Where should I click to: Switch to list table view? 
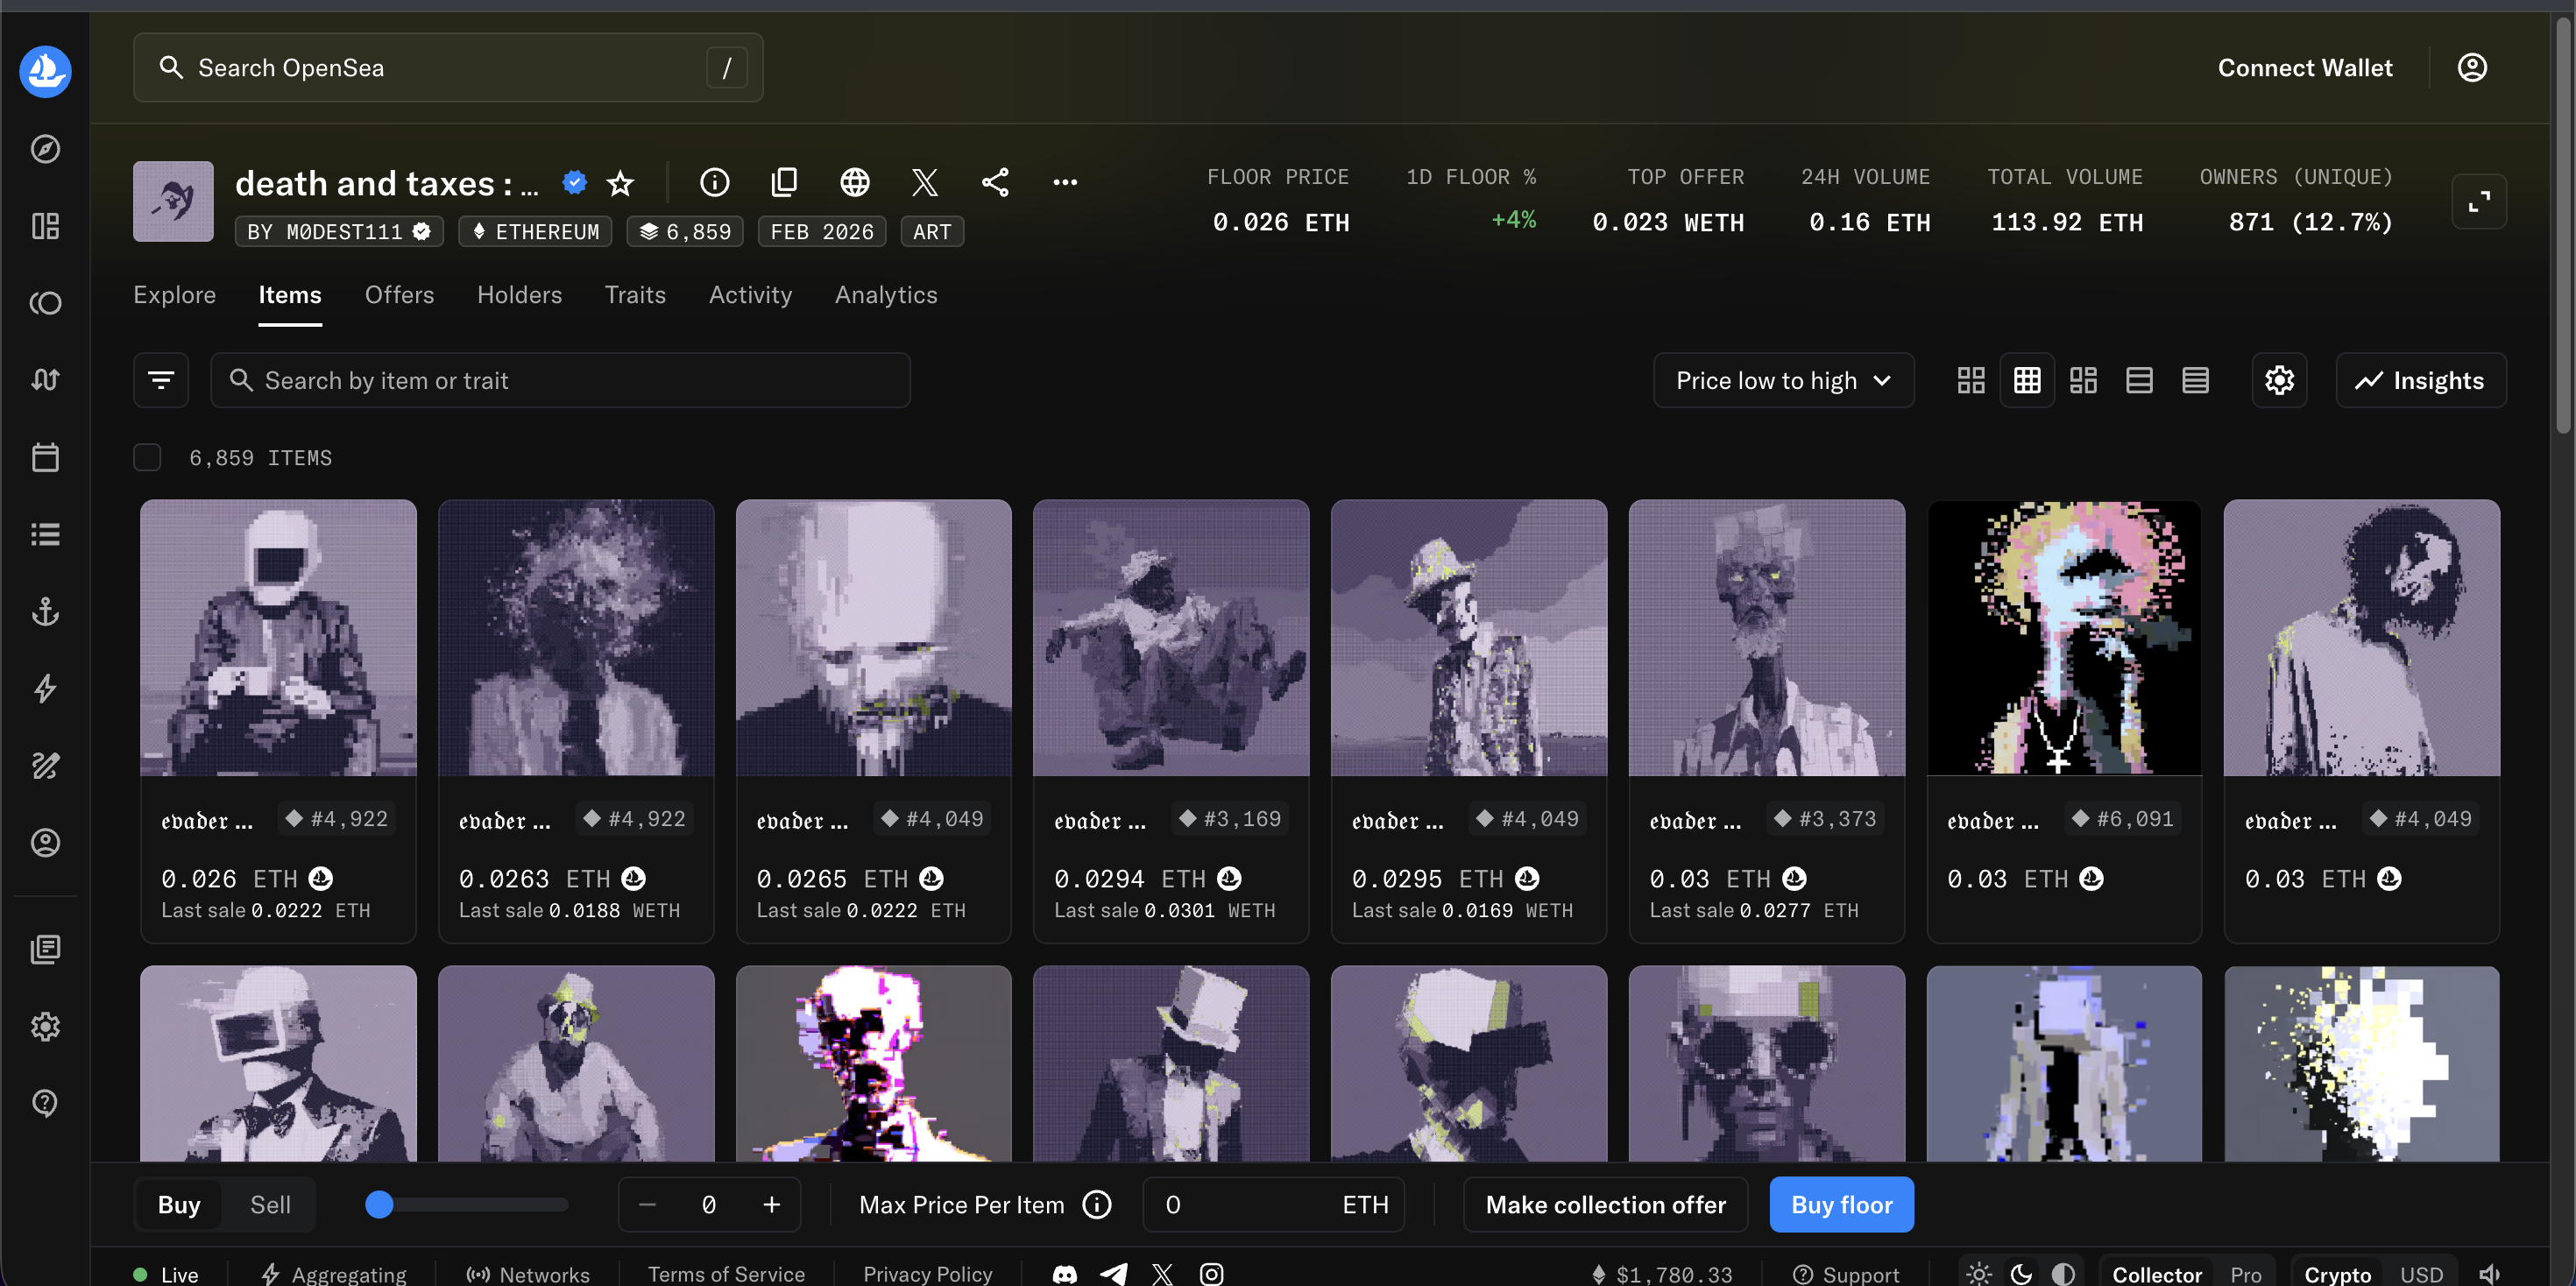(x=2139, y=380)
